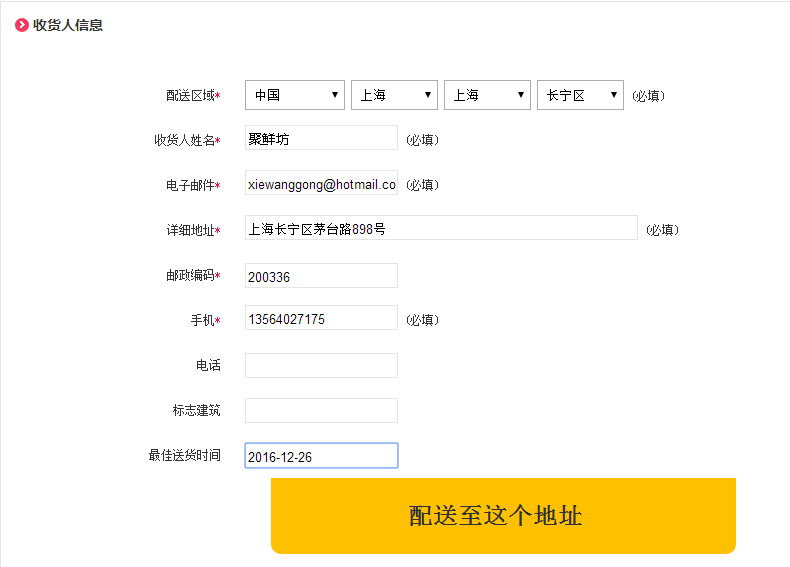Image resolution: width=790 pixels, height=567 pixels.
Task: Submit with the yellow 配送至这个地址 button
Action: coord(503,516)
